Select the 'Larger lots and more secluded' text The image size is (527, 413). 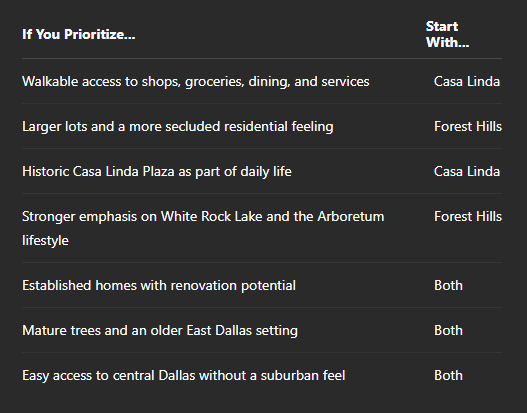178,127
